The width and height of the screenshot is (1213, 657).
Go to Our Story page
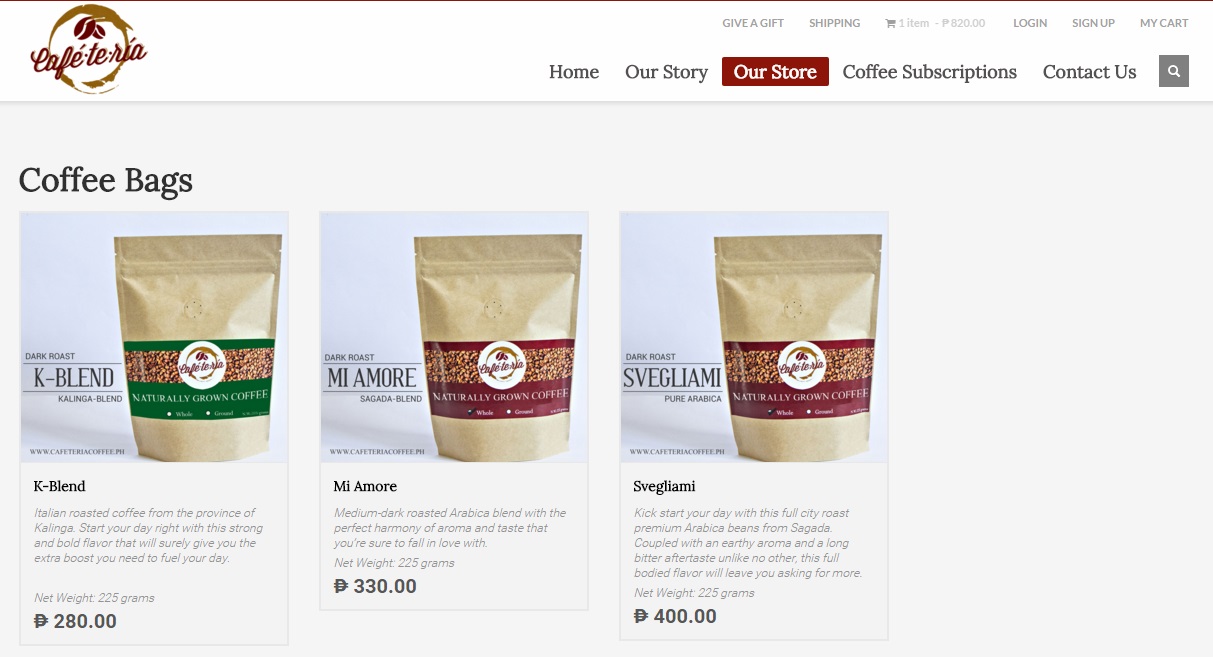666,72
